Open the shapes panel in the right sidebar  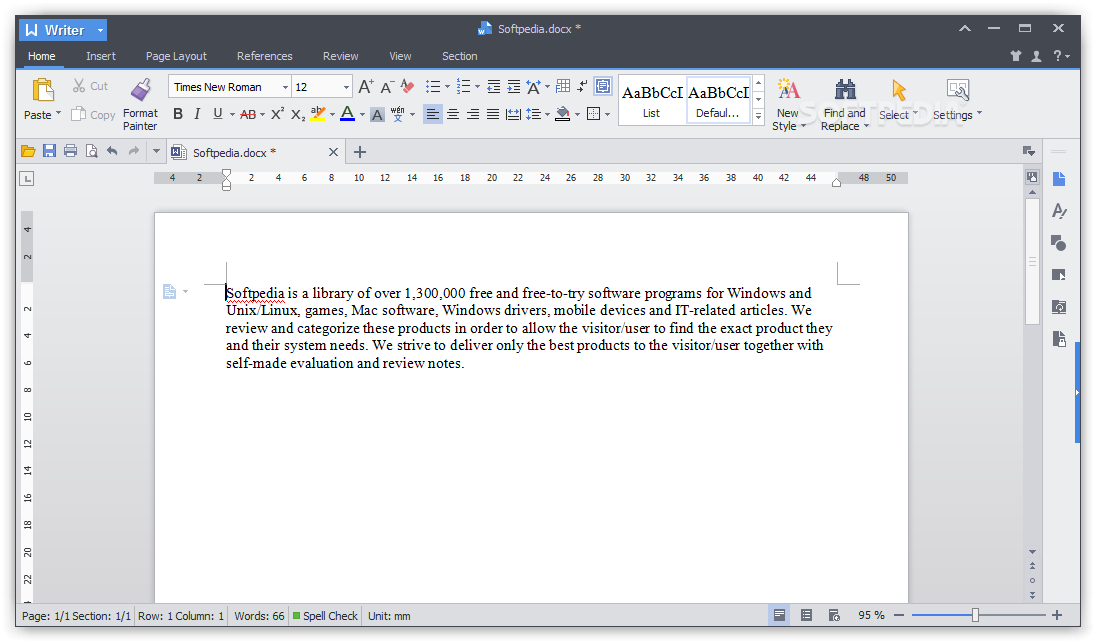[x=1058, y=243]
